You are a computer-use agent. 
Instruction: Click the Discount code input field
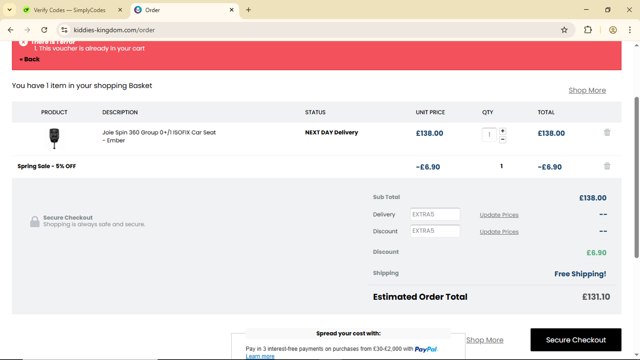coord(435,231)
